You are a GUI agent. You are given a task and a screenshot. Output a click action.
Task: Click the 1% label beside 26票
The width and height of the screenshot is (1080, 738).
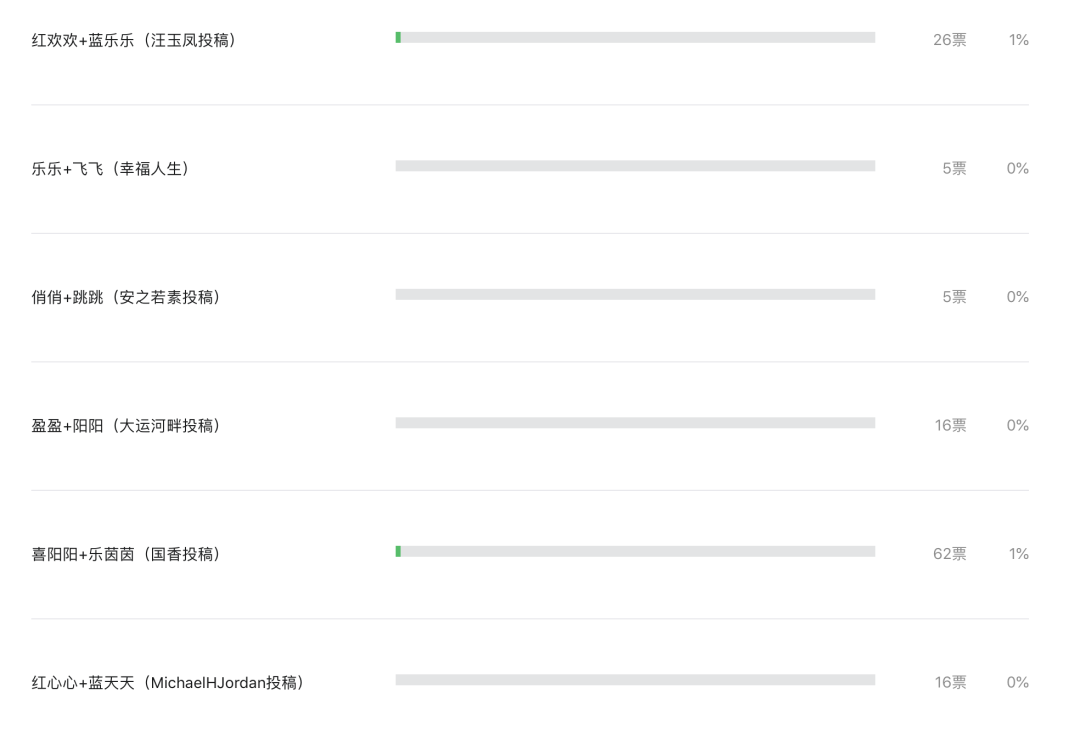click(x=1019, y=40)
